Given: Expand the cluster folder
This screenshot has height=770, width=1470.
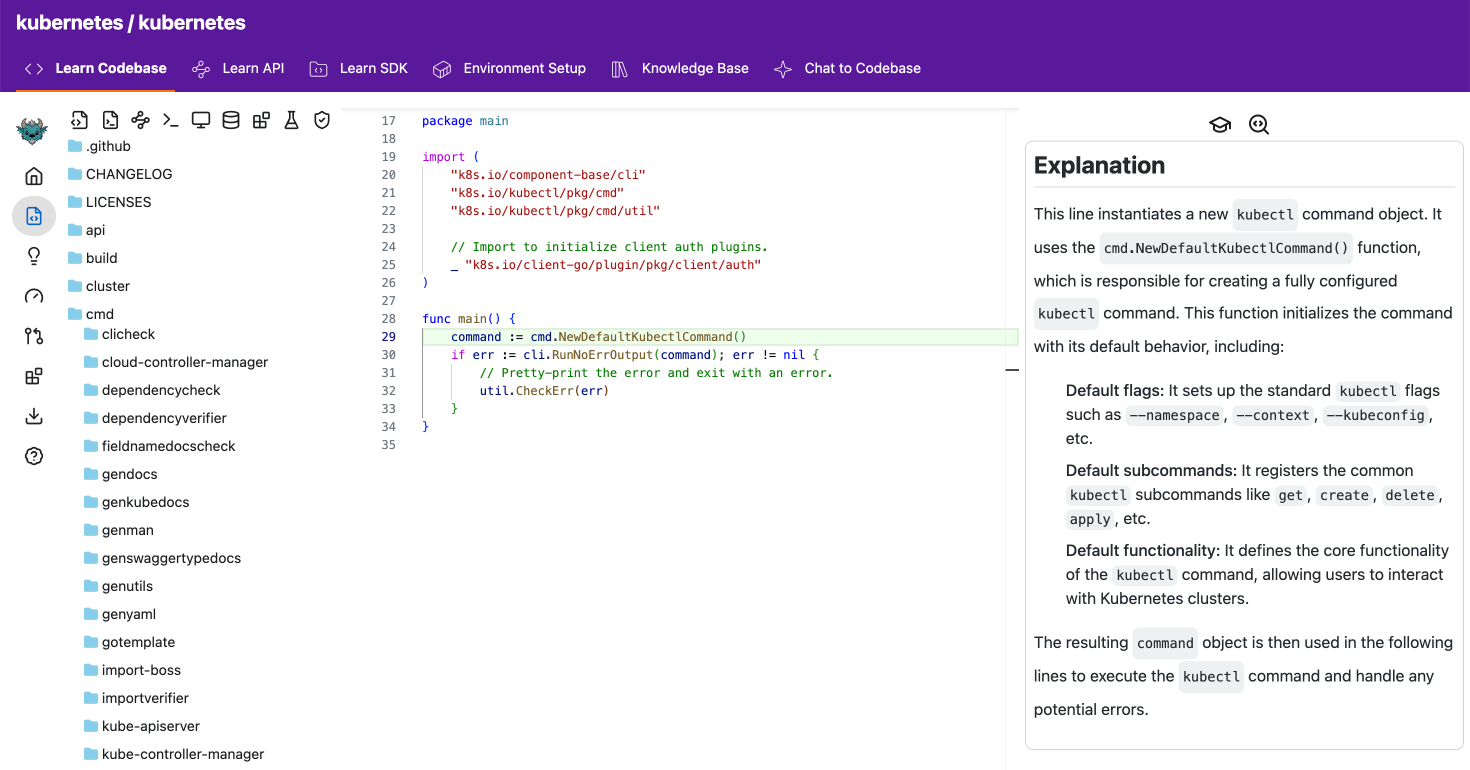Looking at the screenshot, I should point(98,286).
